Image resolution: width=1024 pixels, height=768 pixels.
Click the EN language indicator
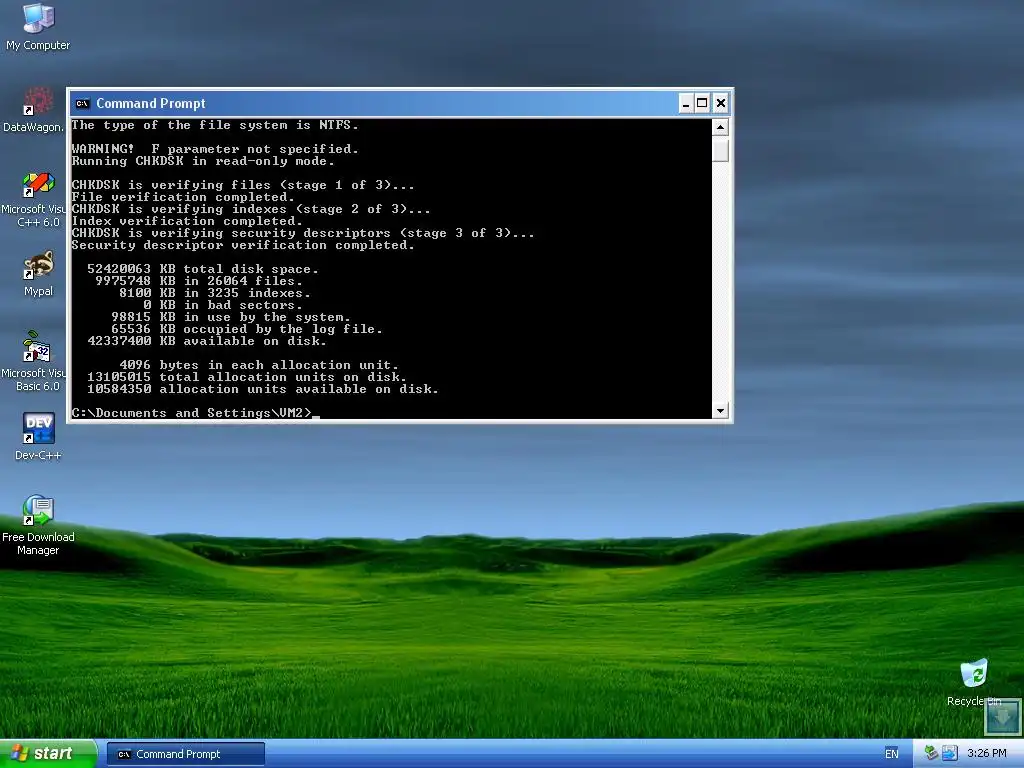pyautogui.click(x=891, y=754)
